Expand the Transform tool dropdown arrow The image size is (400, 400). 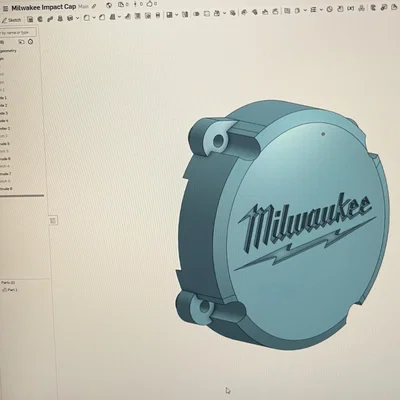tap(225, 13)
